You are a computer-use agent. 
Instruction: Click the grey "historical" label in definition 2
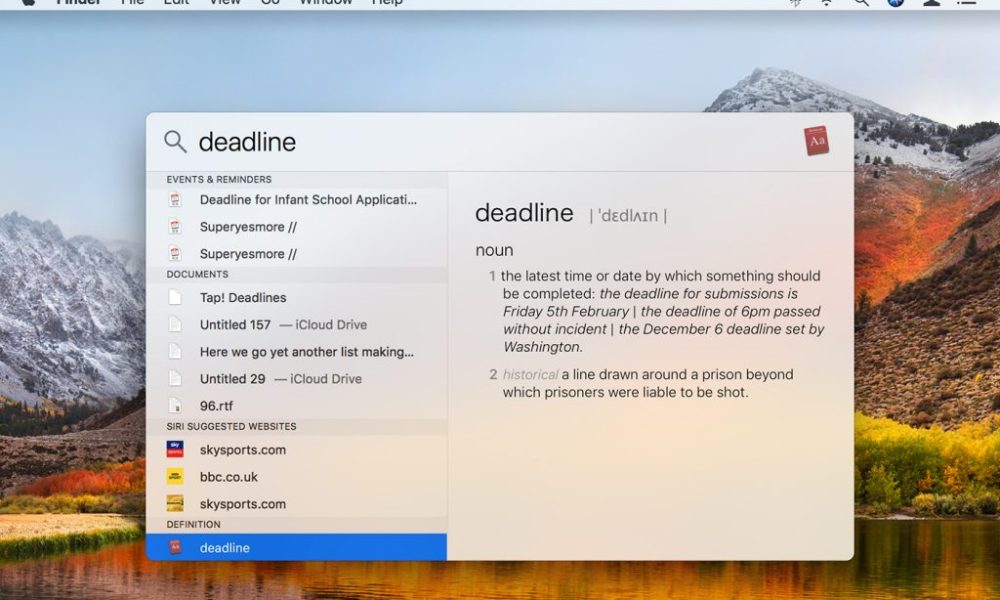[x=530, y=374]
